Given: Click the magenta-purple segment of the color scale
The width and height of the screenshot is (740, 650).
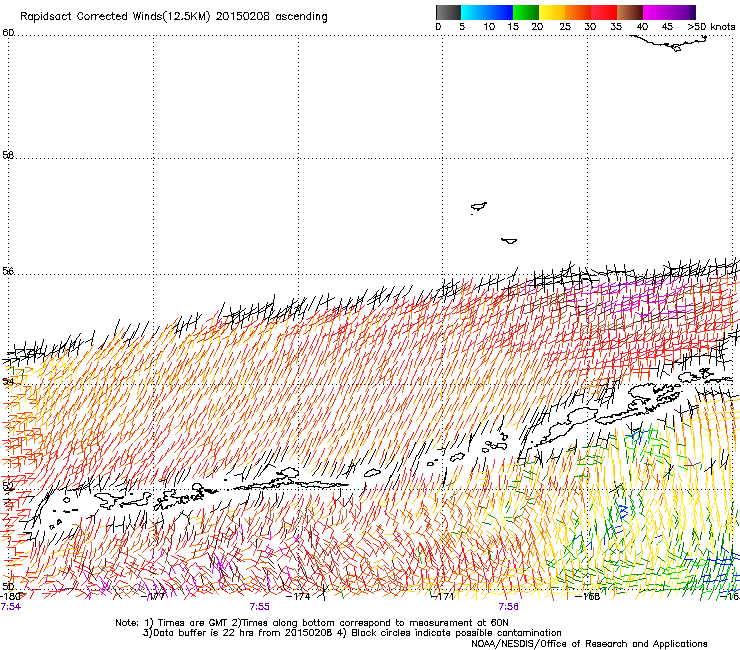Looking at the screenshot, I should (669, 12).
